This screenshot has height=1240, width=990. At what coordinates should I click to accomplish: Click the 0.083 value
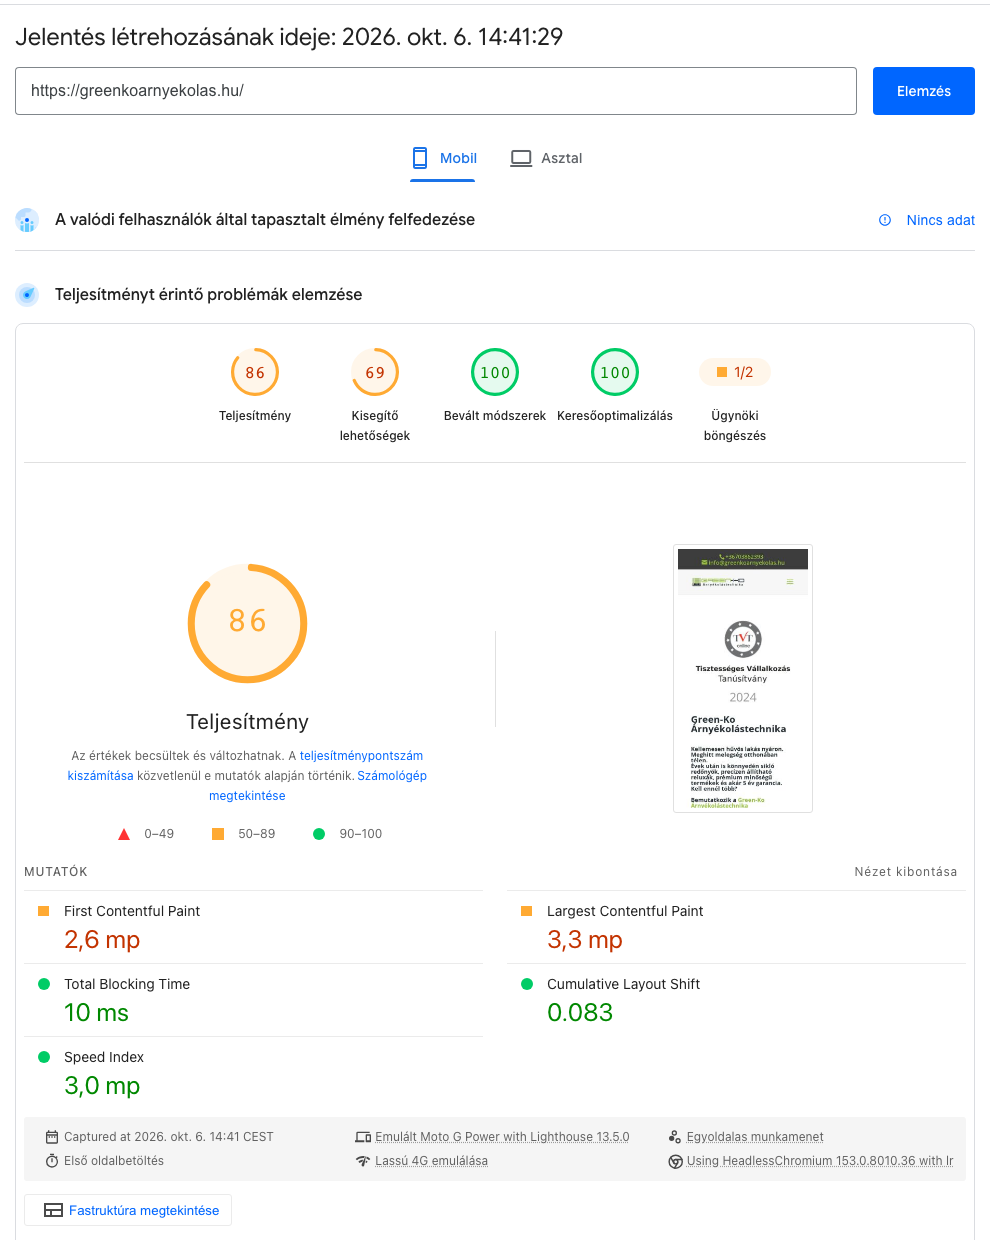pos(580,1013)
